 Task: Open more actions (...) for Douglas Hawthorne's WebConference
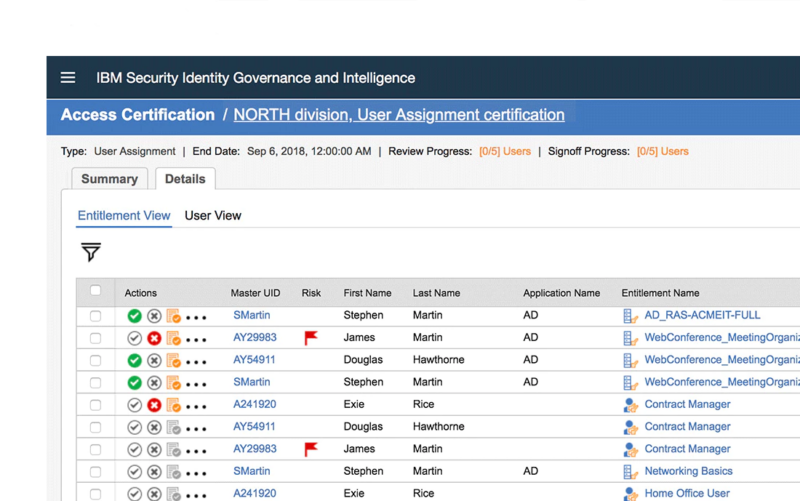click(196, 362)
